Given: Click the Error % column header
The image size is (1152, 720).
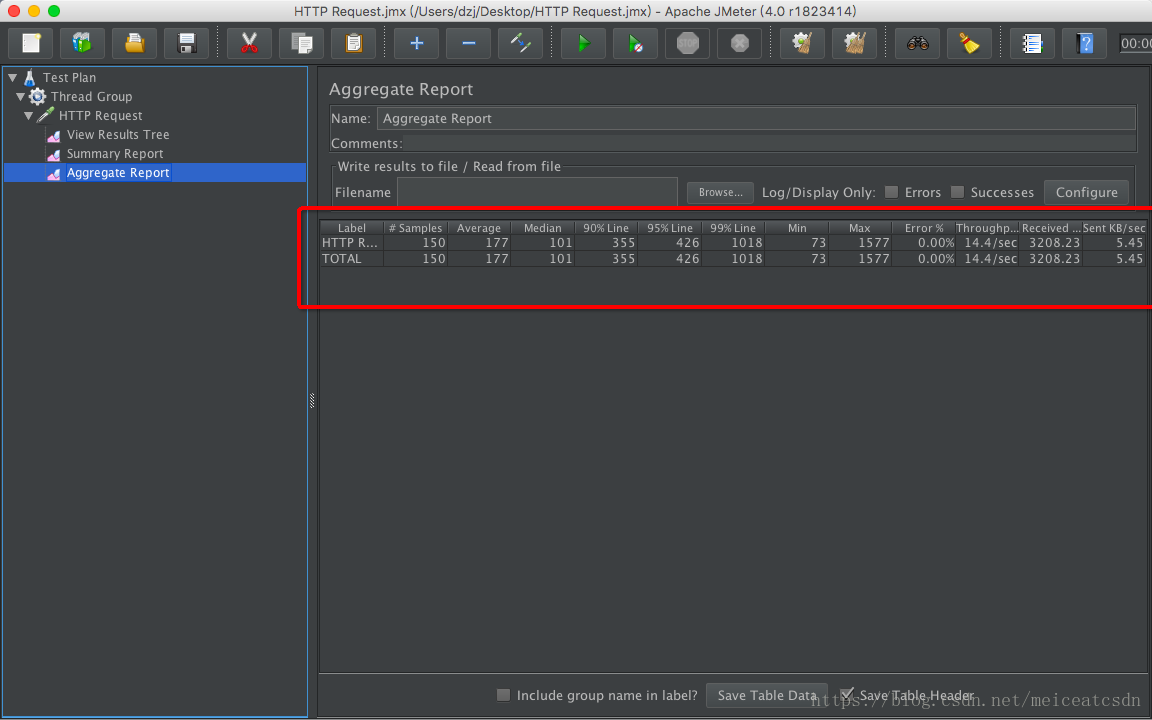Looking at the screenshot, I should coord(924,228).
